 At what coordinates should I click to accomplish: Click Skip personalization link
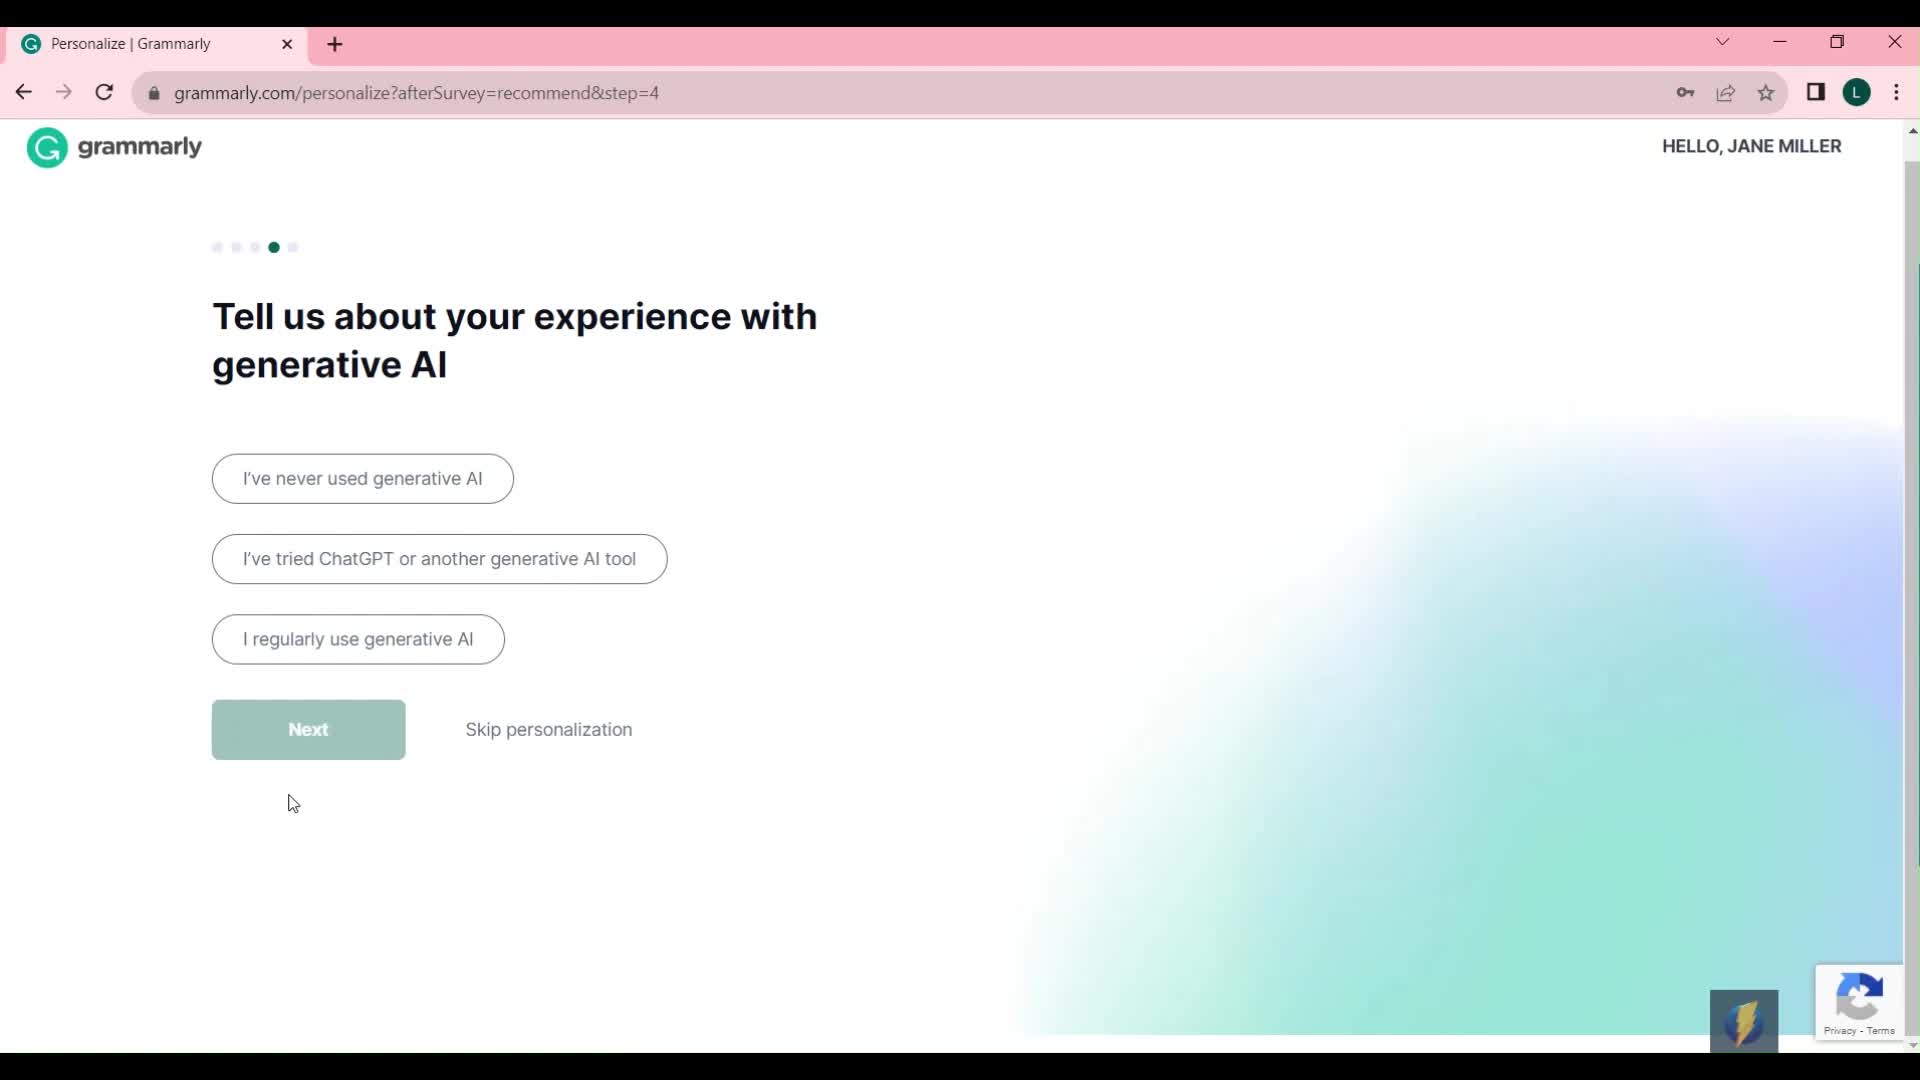point(549,730)
